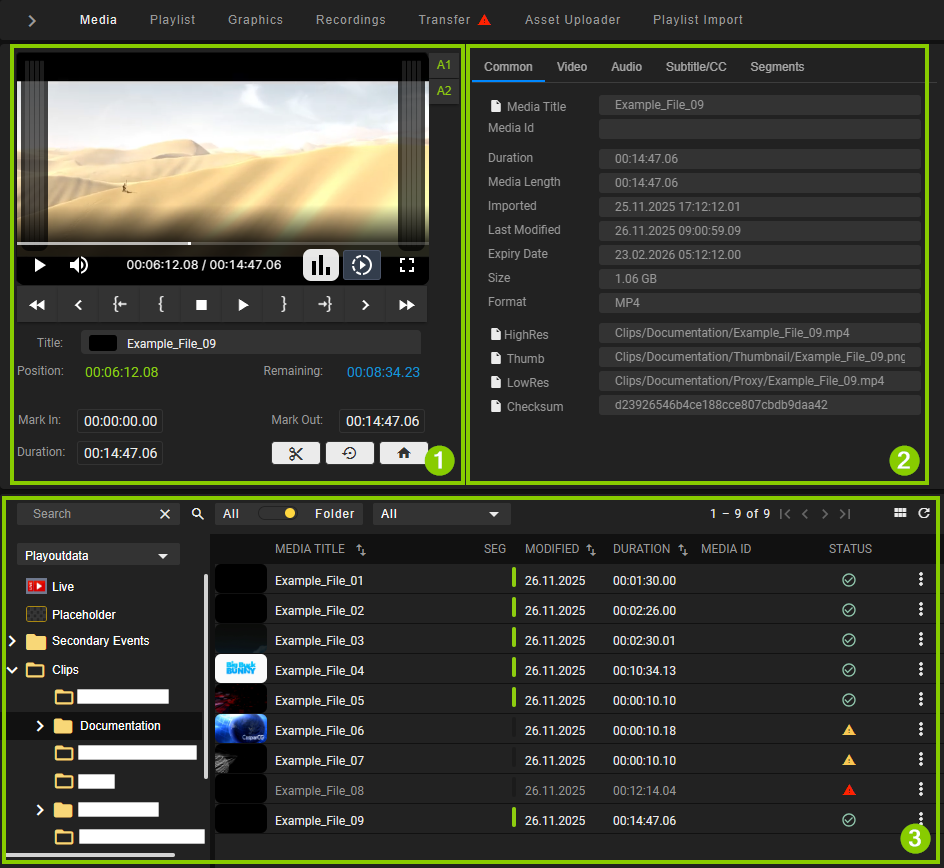944x868 pixels.
Task: Toggle fullscreen video preview
Action: 407,265
